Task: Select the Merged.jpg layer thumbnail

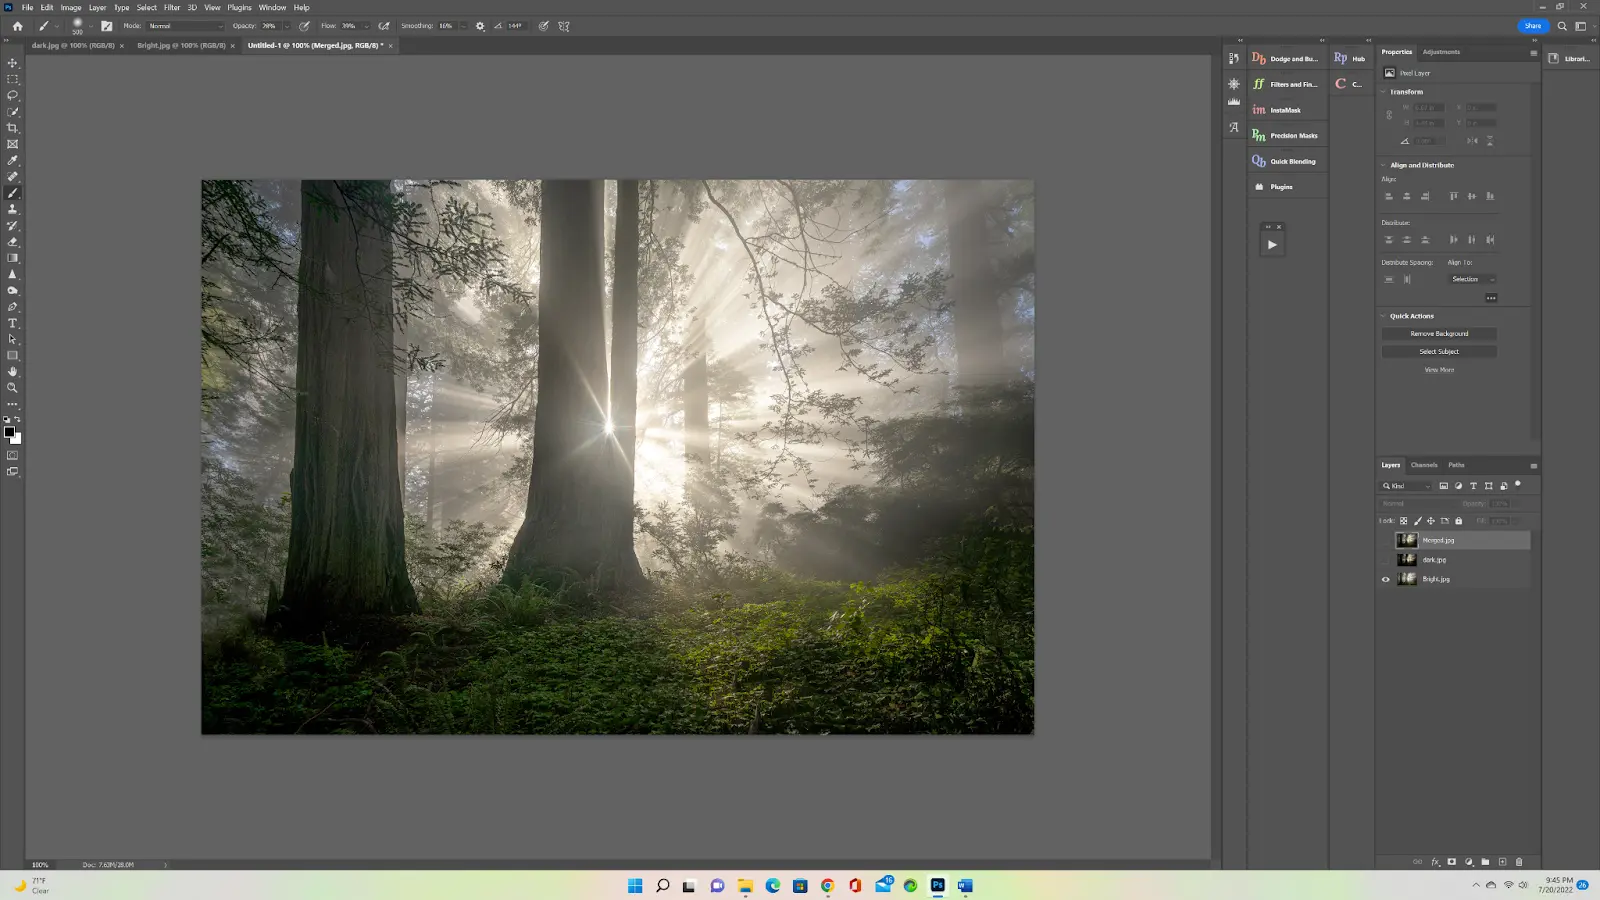Action: click(1406, 539)
